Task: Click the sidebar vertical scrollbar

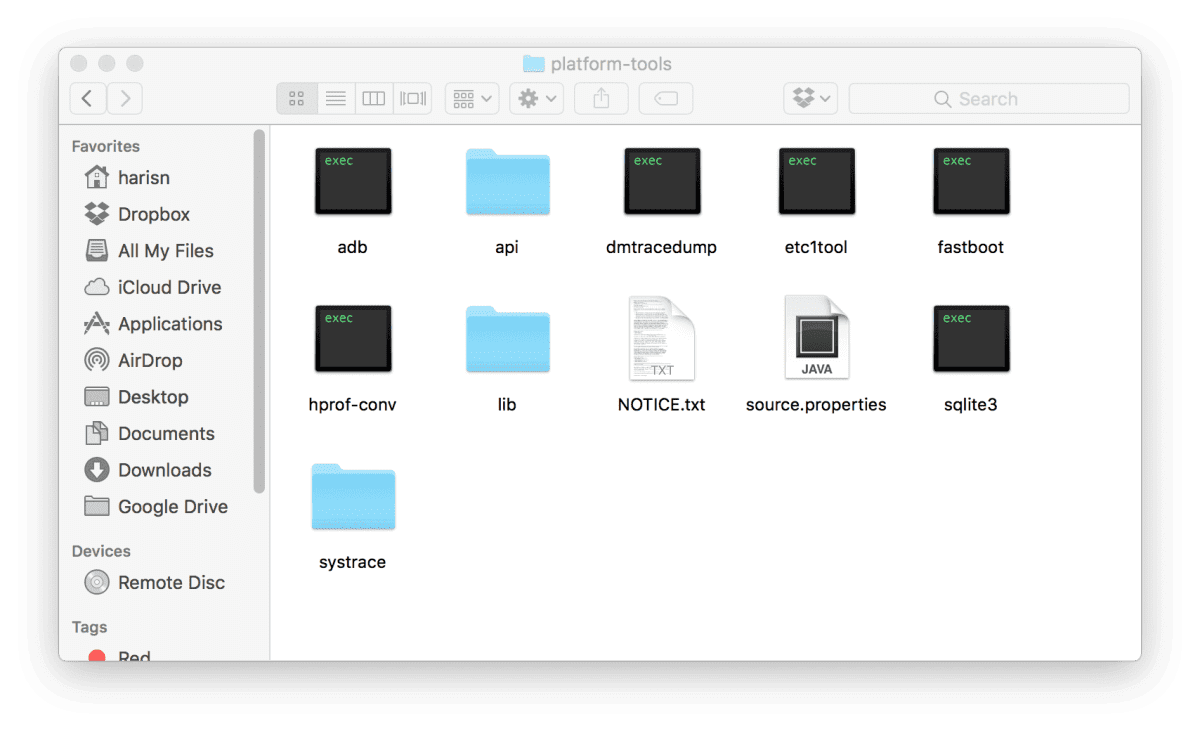Action: (x=260, y=311)
